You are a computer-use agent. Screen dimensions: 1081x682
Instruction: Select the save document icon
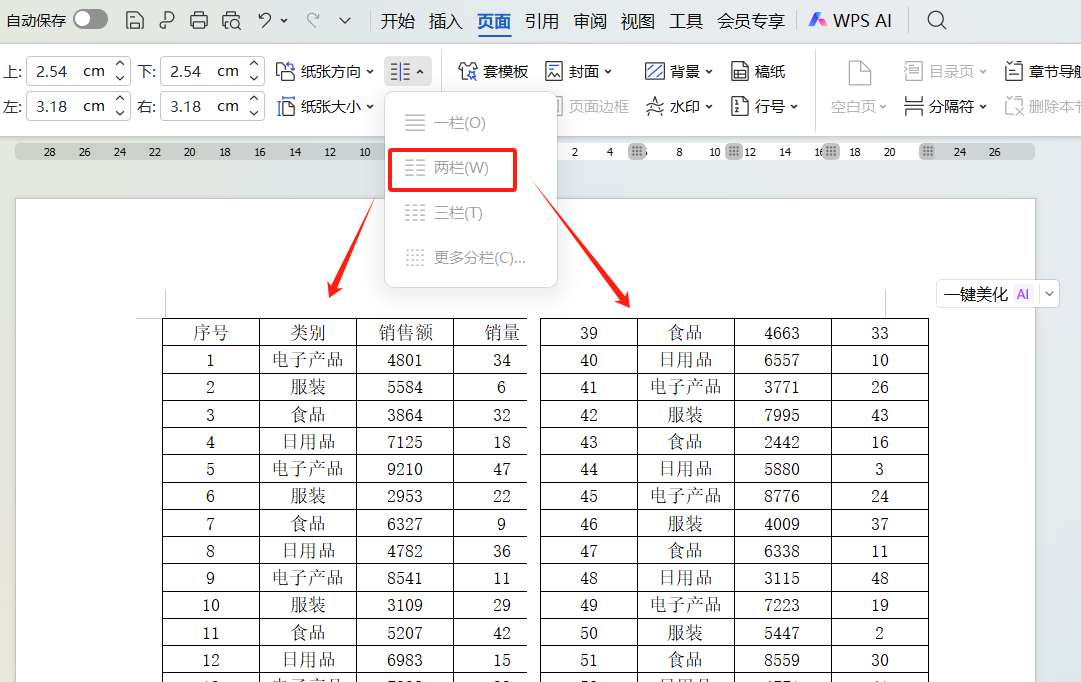pyautogui.click(x=135, y=19)
